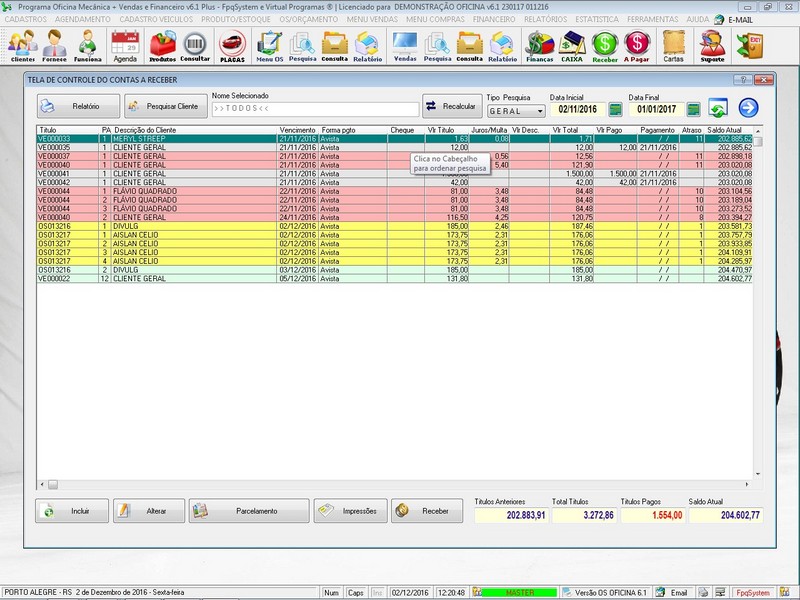The width and height of the screenshot is (800, 600).
Task: Open the Funciona employees icon
Action: click(x=87, y=45)
